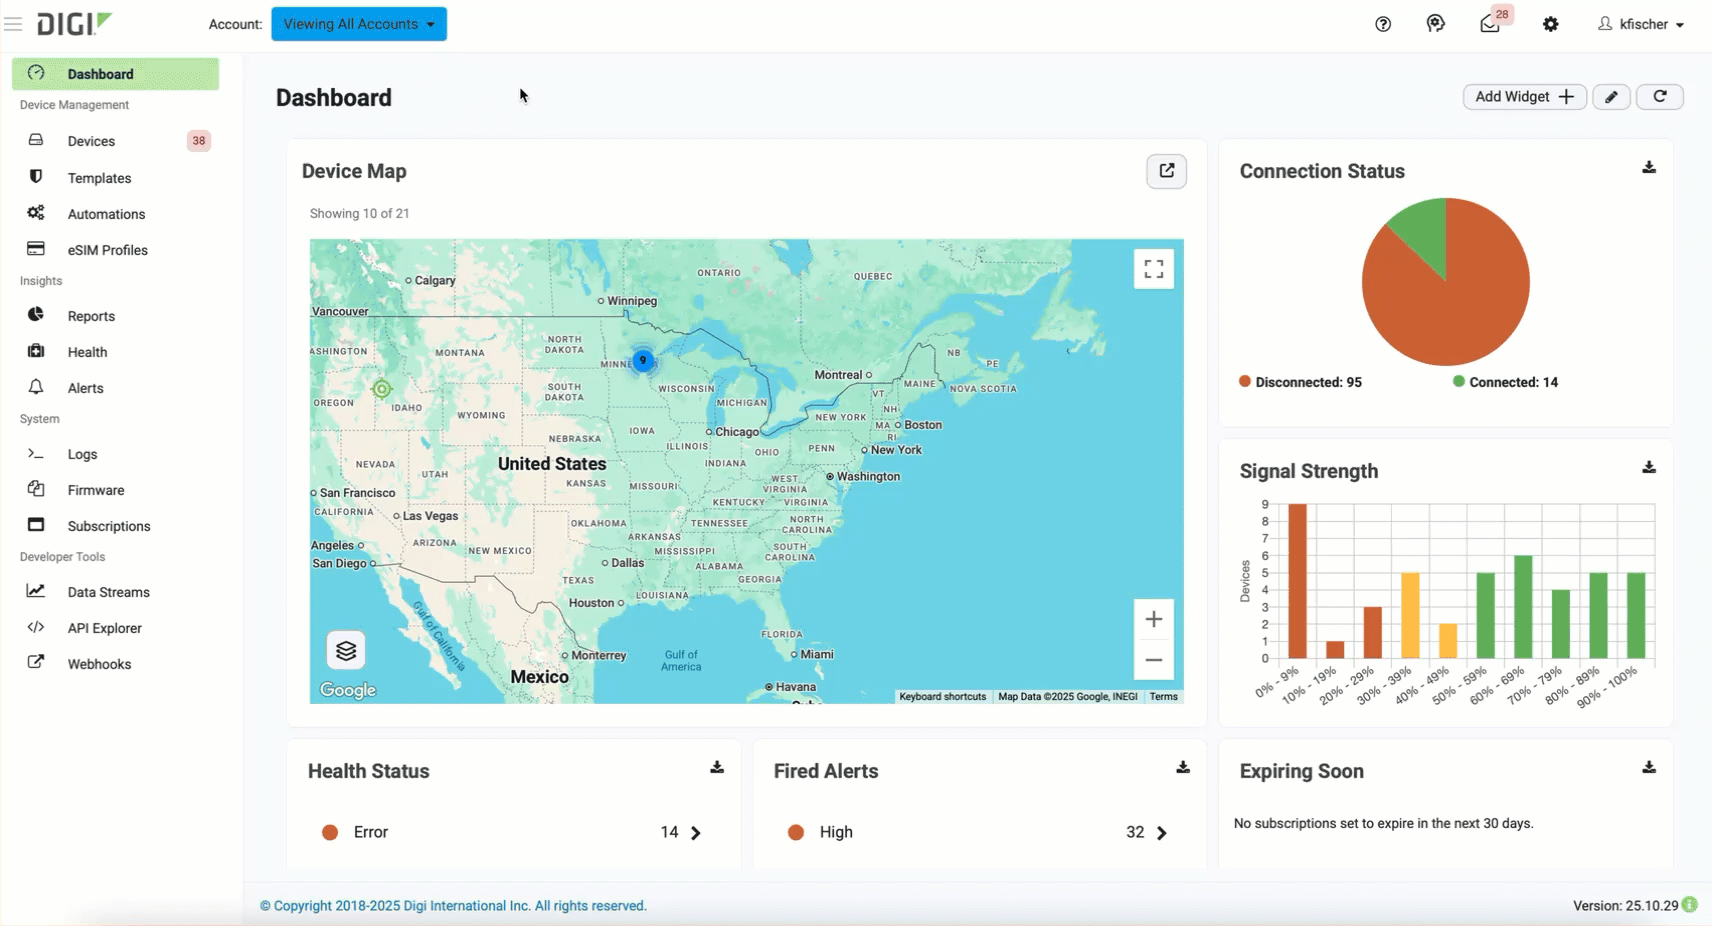Viewport: 1712px width, 926px height.
Task: Toggle the hamburger sidebar menu
Action: click(13, 24)
